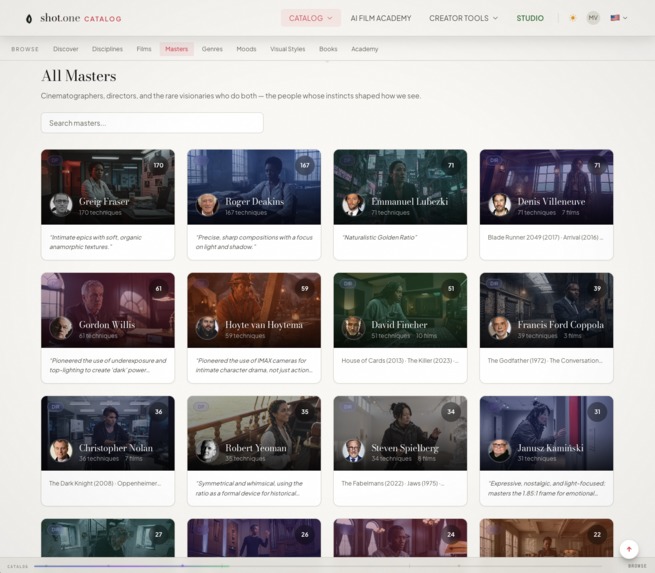Click 'Blade Runner 2049 (2017)' film text
This screenshot has height=573, width=655.
tap(523, 237)
